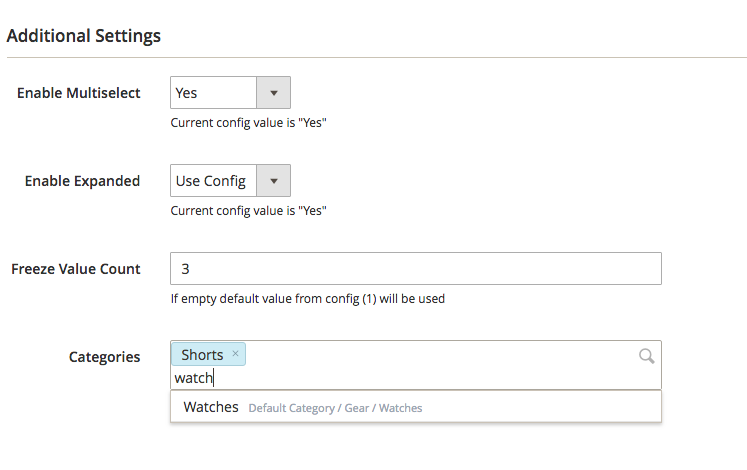The image size is (747, 470).
Task: Click the Freeze Value Count input field
Action: [x=415, y=269]
